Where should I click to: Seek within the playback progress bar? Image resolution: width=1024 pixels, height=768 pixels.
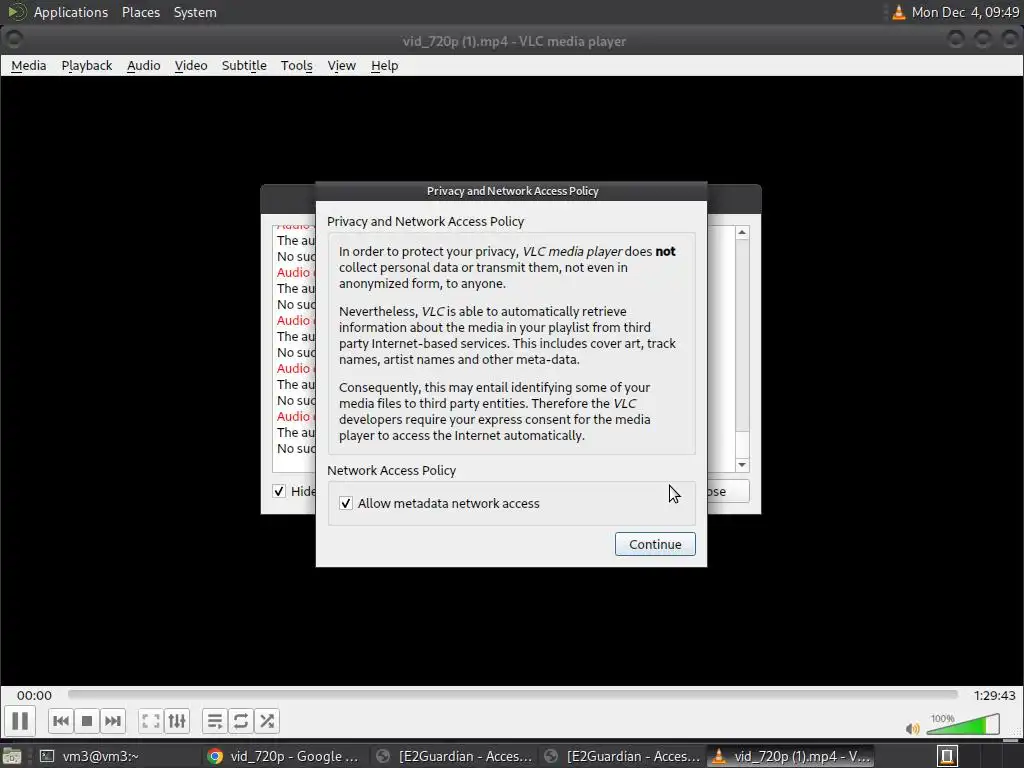click(513, 694)
